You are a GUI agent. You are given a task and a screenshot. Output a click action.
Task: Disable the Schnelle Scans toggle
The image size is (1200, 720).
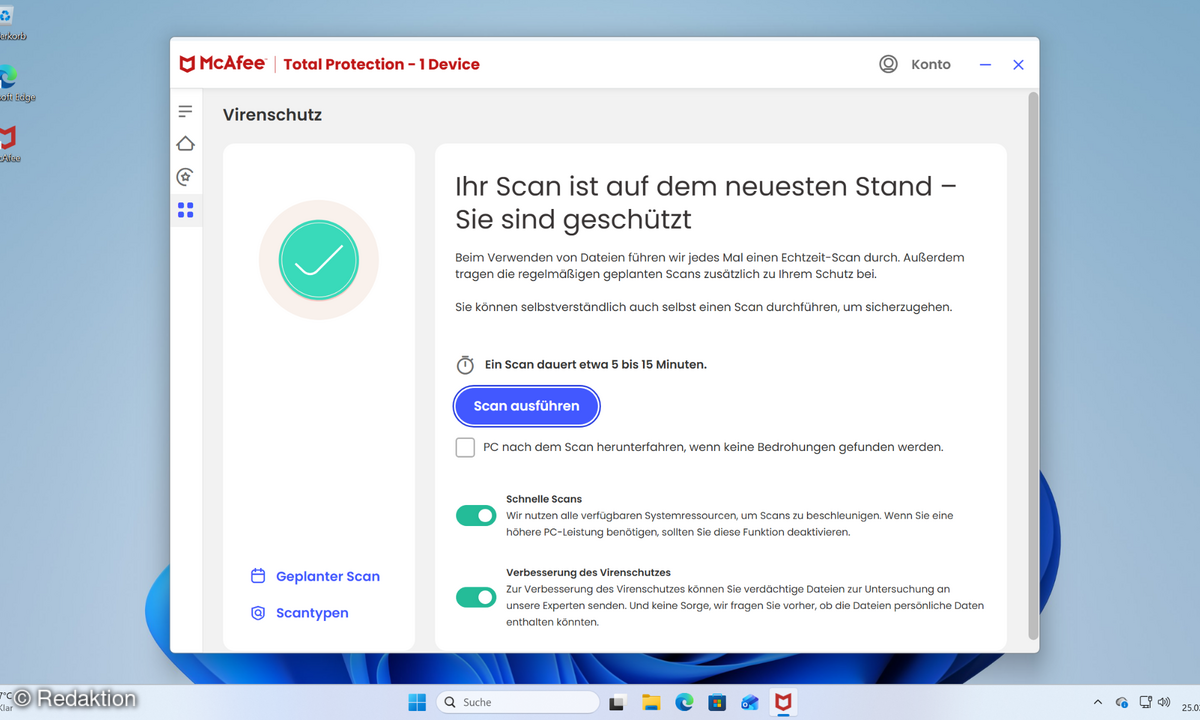pos(476,515)
